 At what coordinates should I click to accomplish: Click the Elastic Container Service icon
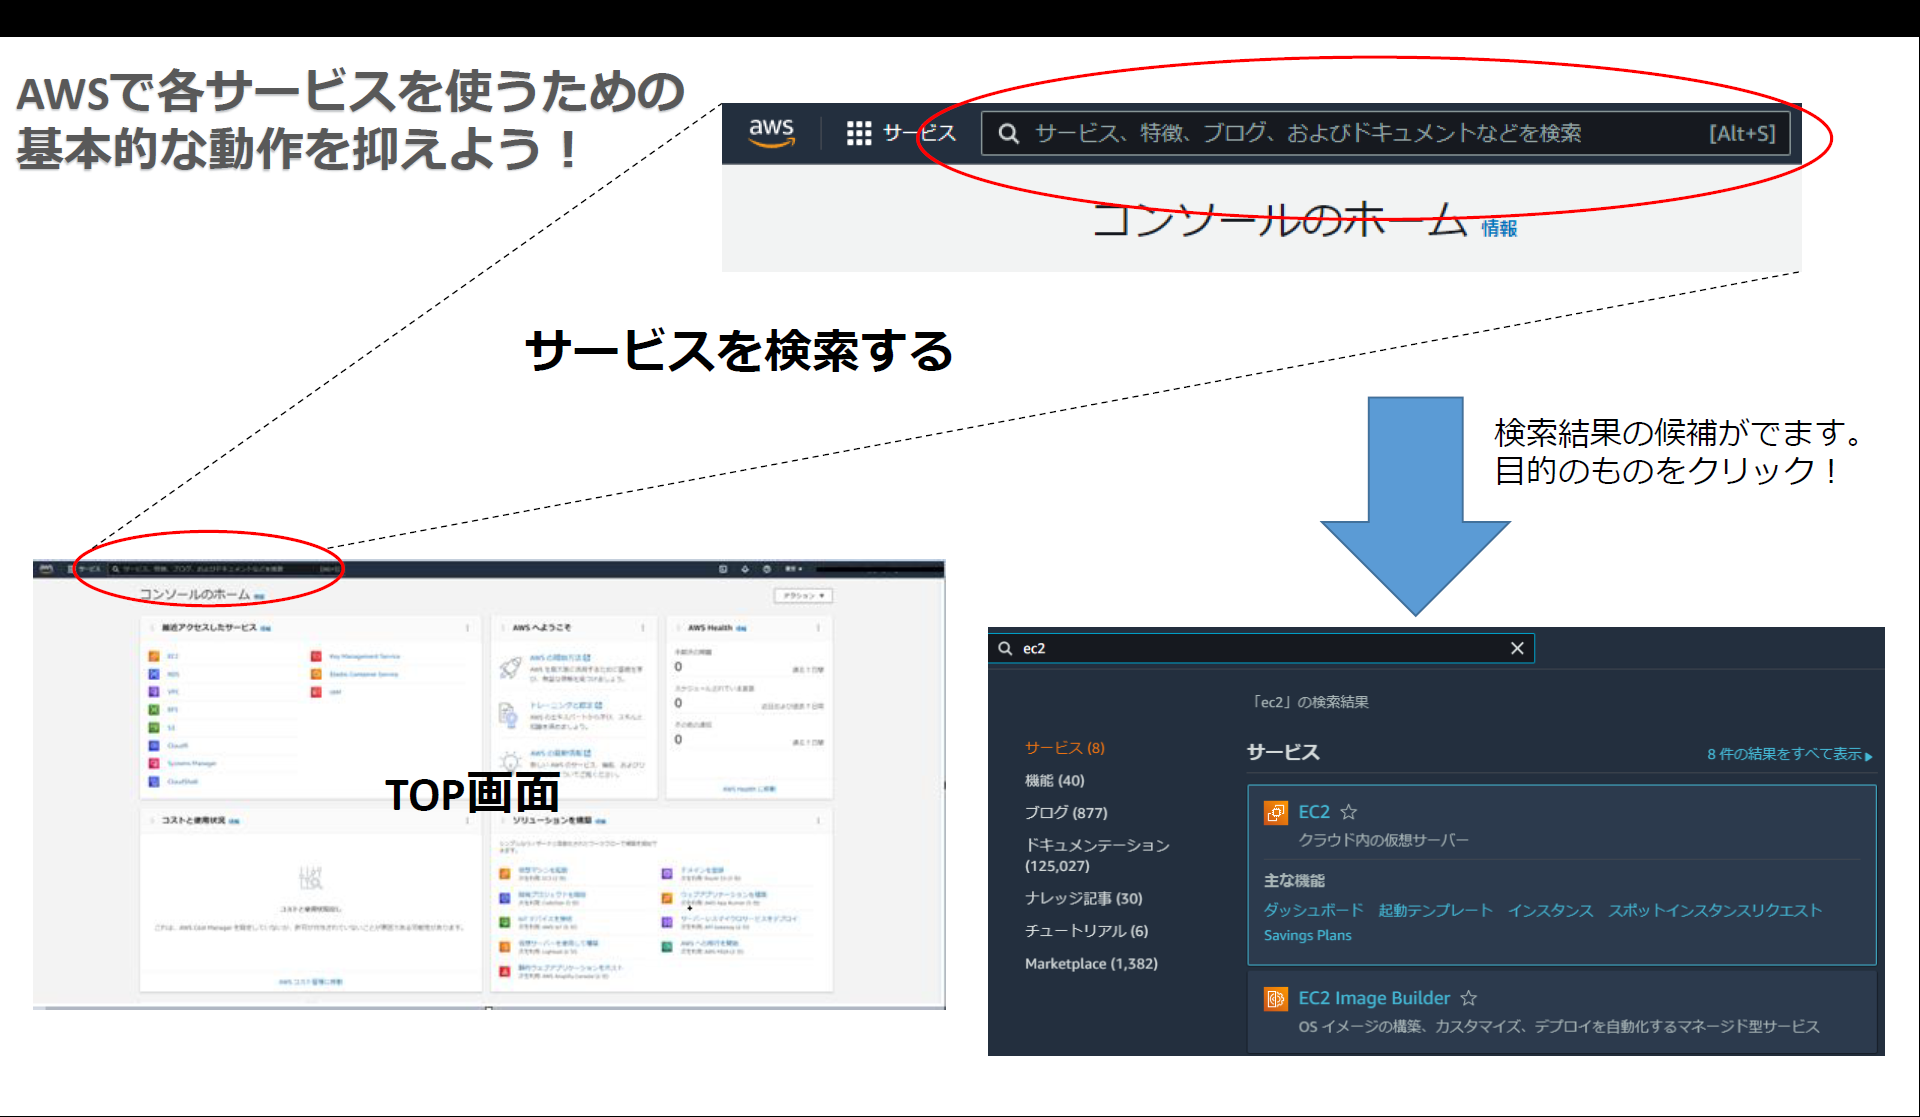(x=316, y=674)
